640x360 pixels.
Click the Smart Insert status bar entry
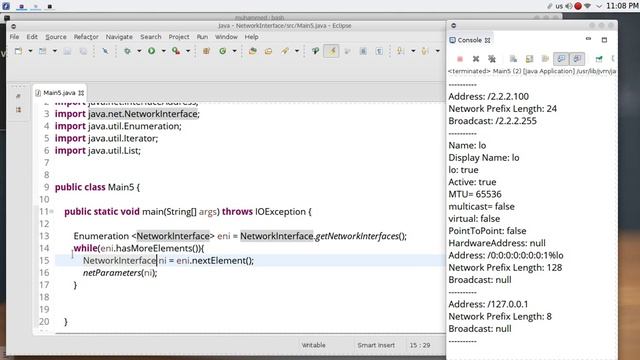click(376, 345)
